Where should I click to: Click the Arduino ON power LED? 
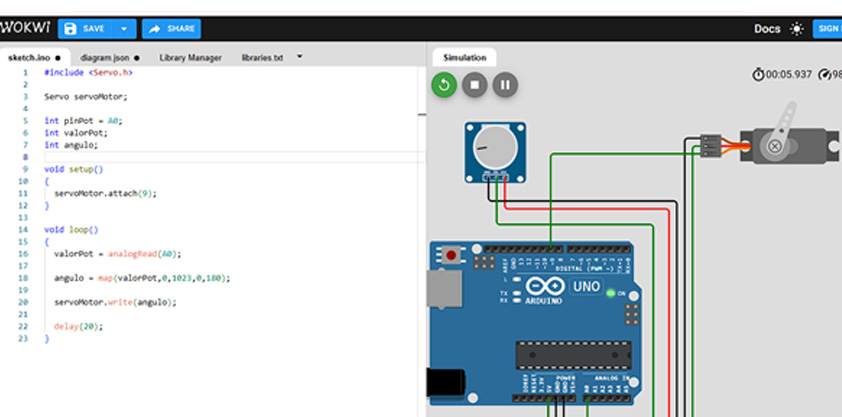tap(610, 293)
